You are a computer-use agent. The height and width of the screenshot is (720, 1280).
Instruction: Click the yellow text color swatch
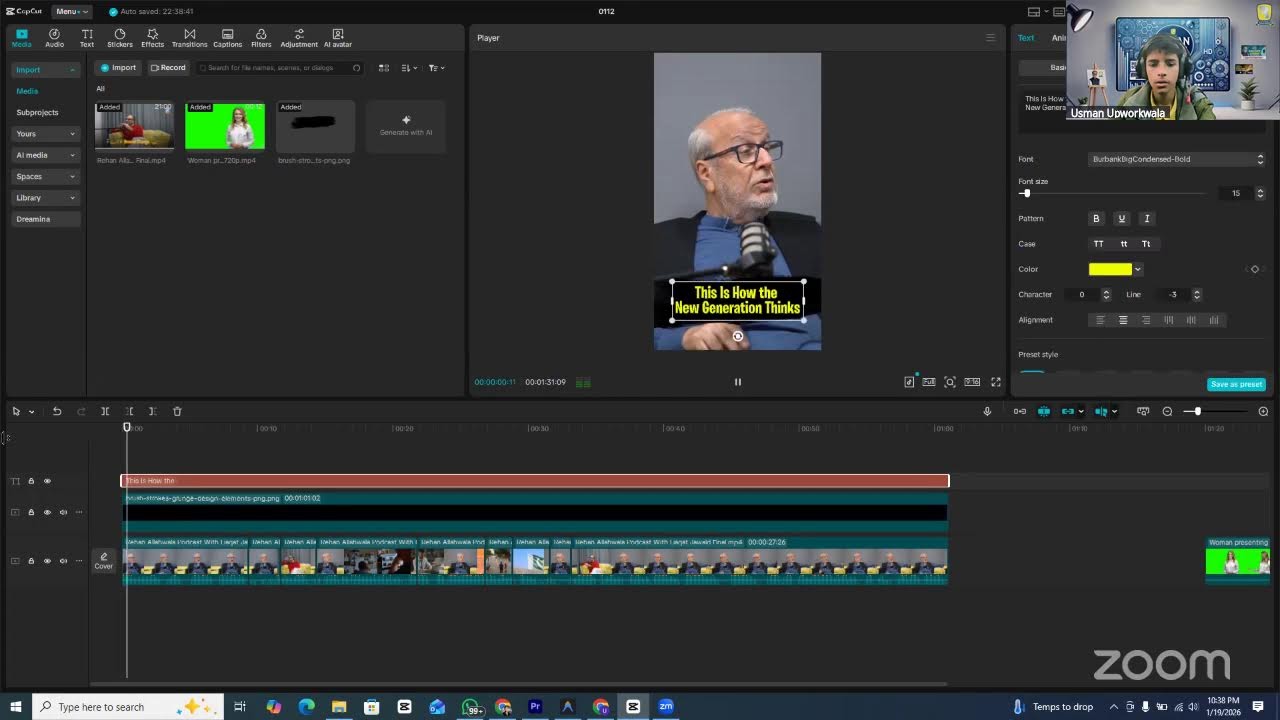[1110, 269]
